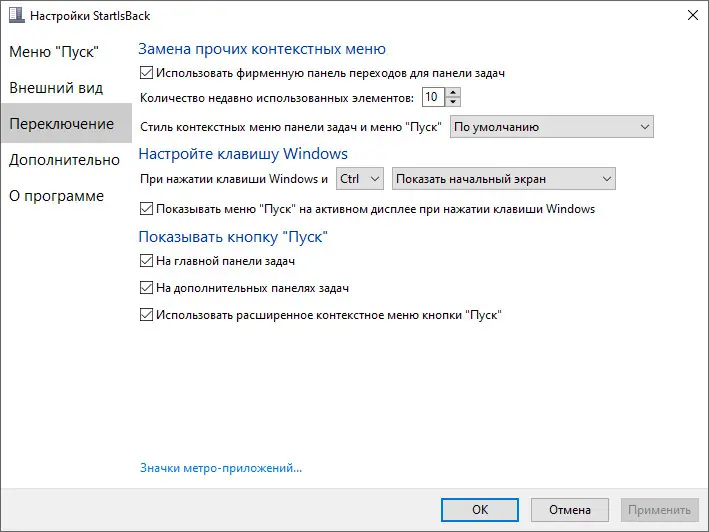
Task: Click the Показывать кнопку "Пуск" heading
Action: [233, 237]
